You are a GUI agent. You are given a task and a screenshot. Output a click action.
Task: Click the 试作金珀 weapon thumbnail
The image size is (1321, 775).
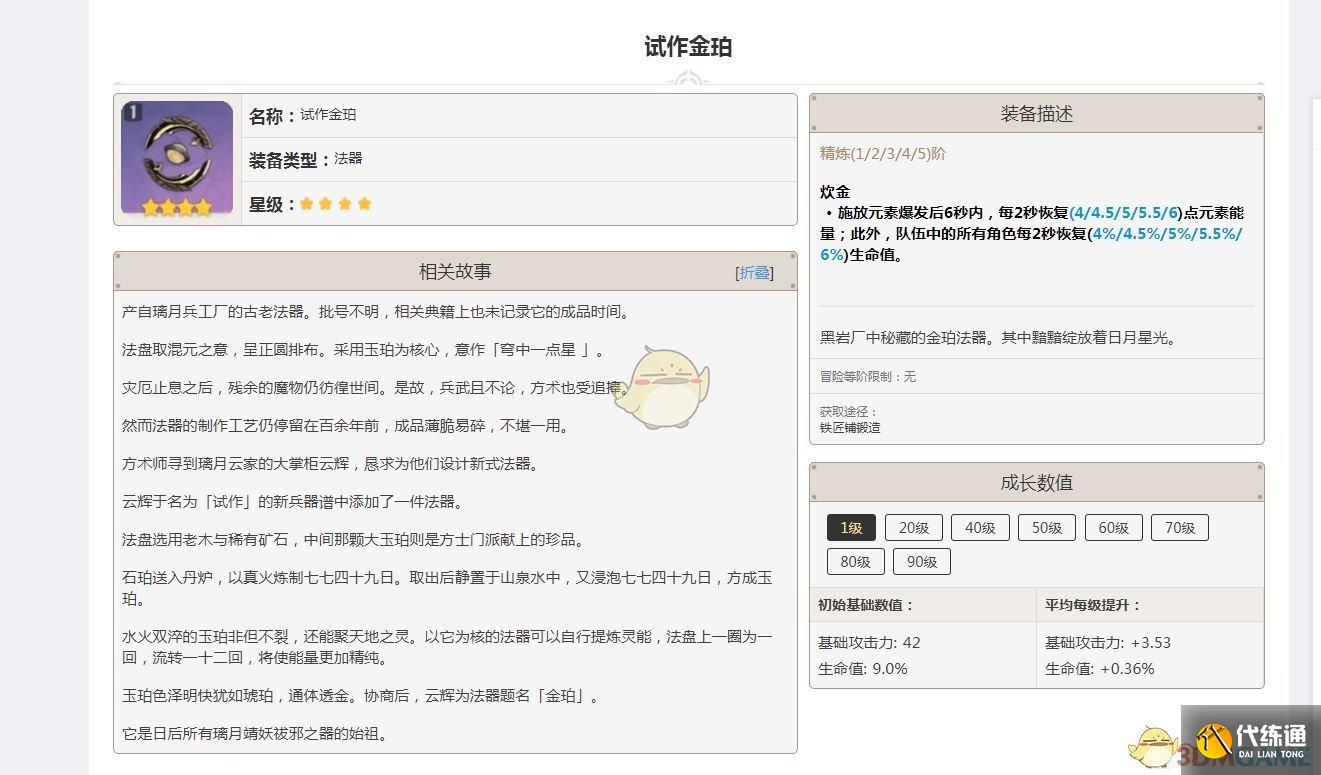[177, 157]
